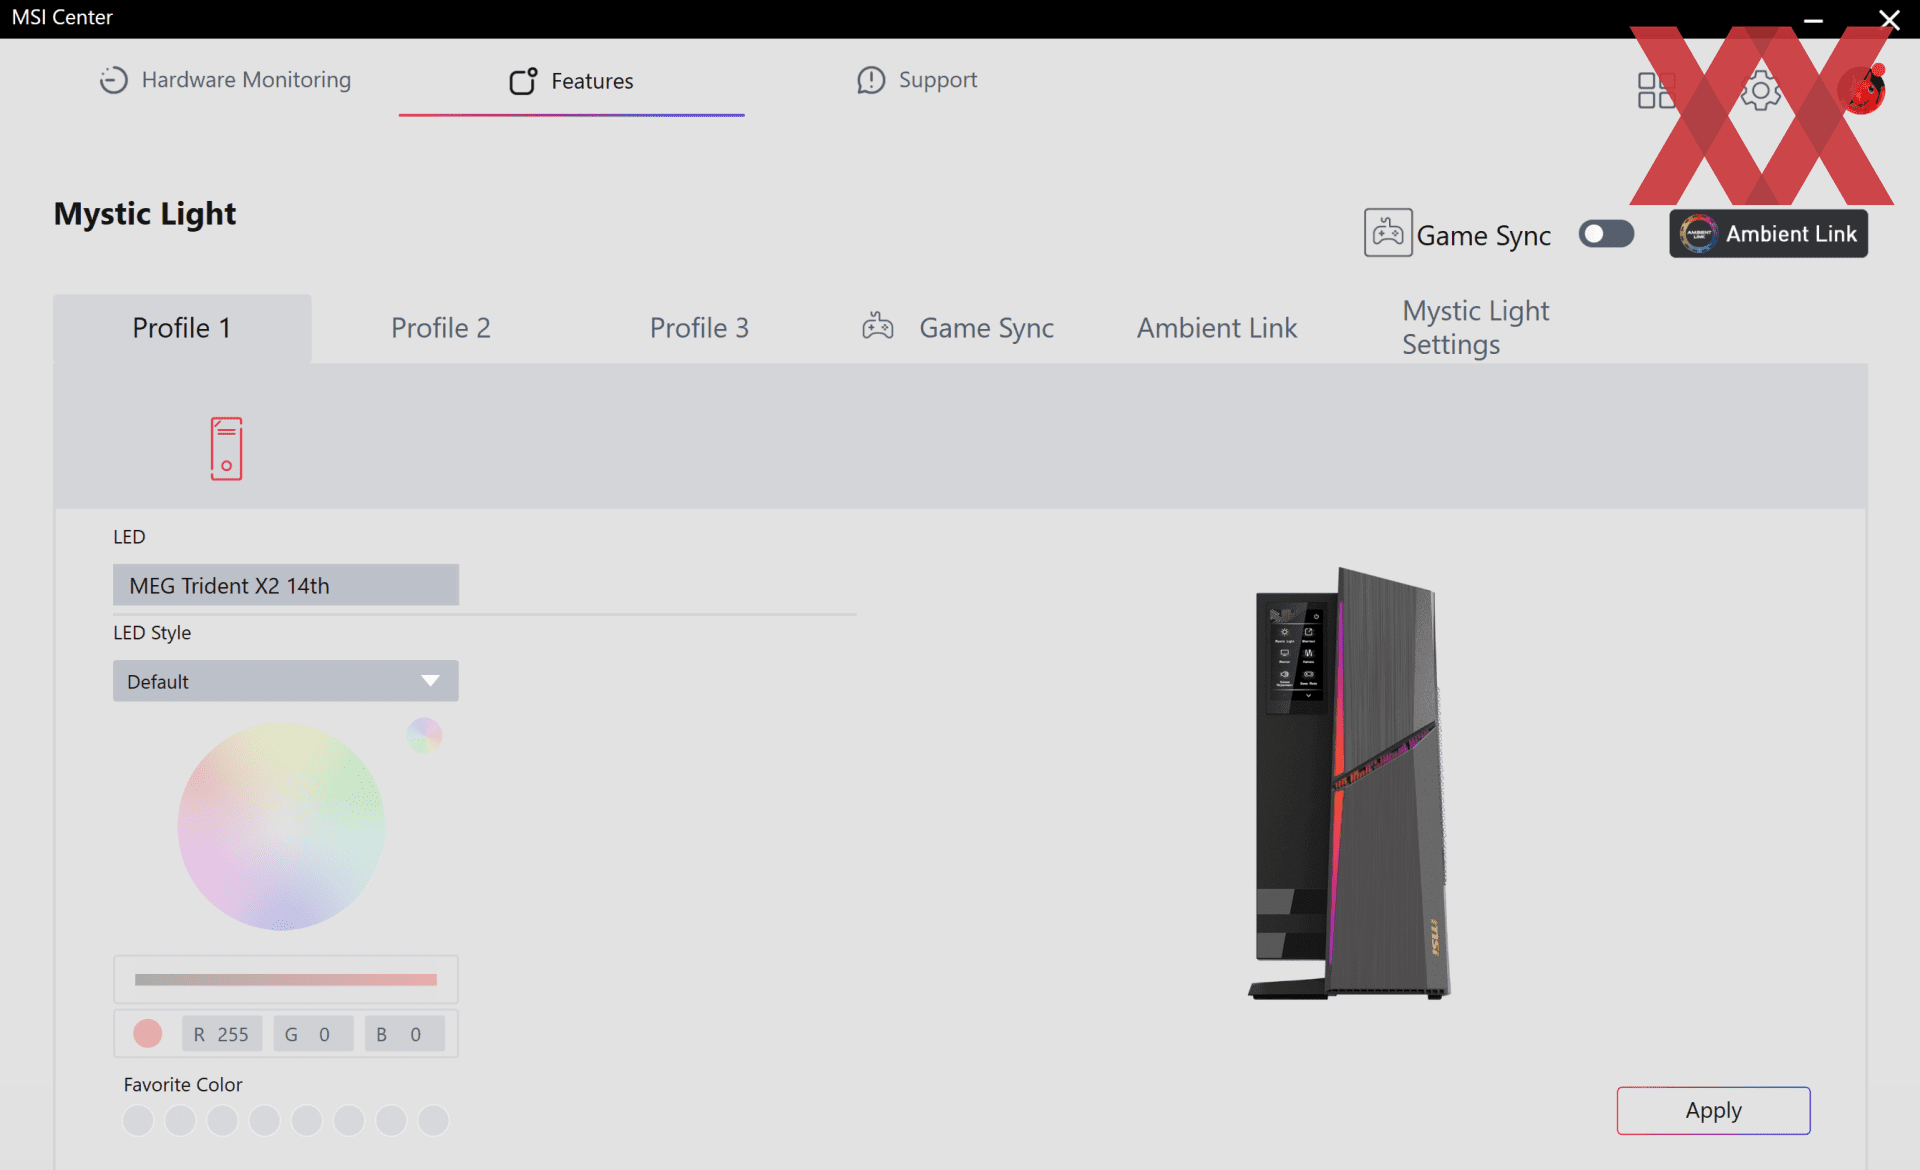
Task: Click the Features tab icon
Action: tap(523, 81)
